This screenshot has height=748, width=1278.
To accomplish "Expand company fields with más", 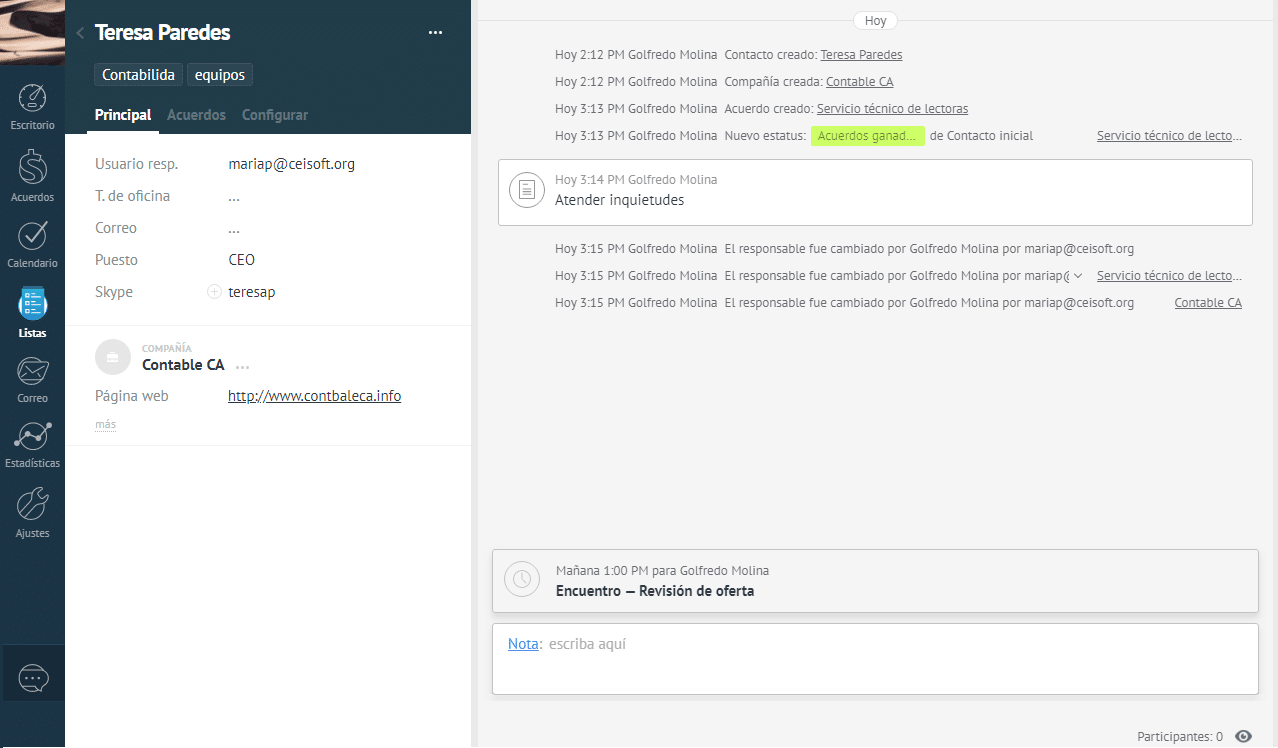I will [105, 425].
